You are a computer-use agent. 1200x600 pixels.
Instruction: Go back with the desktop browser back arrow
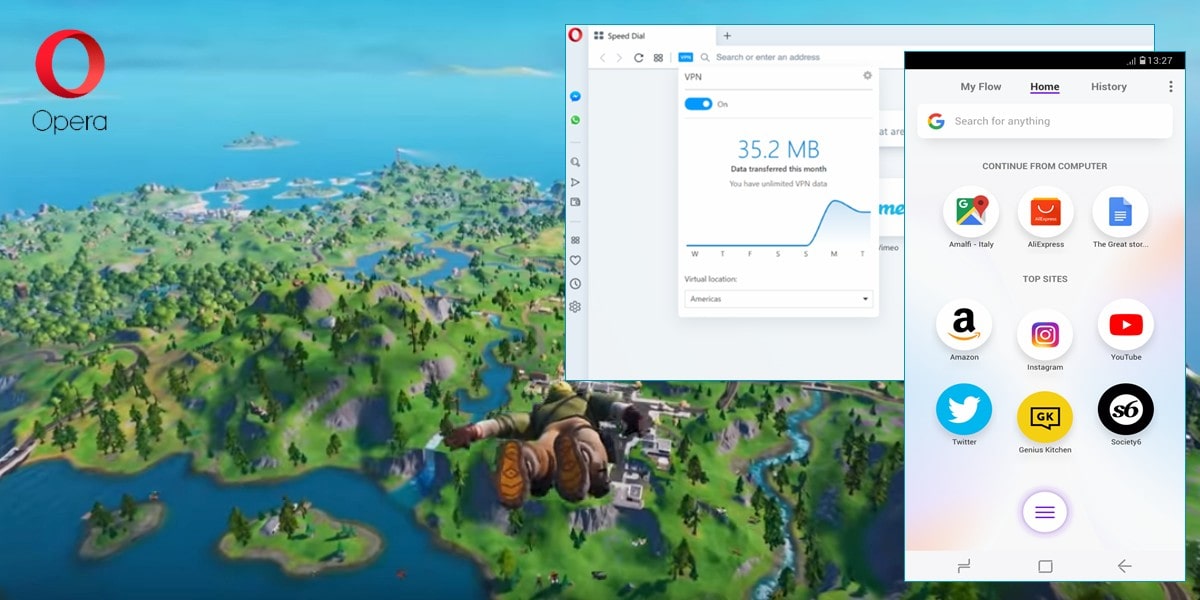[602, 58]
